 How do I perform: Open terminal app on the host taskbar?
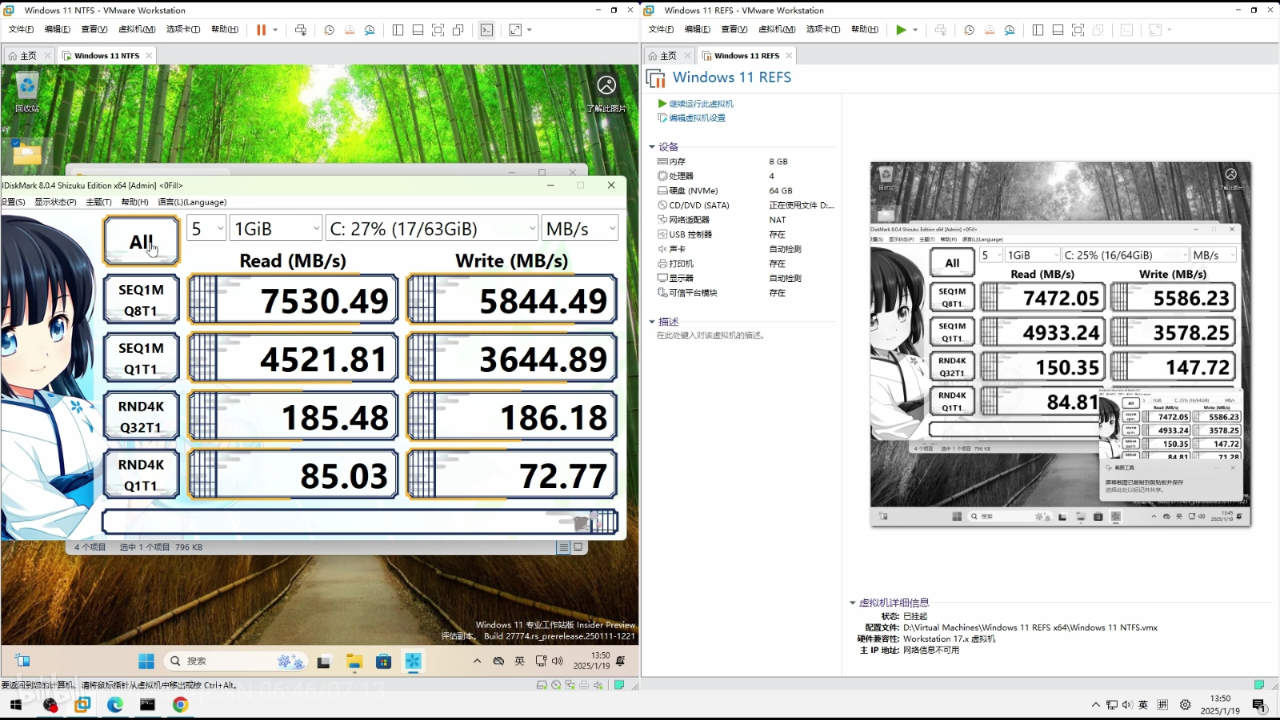[x=147, y=705]
